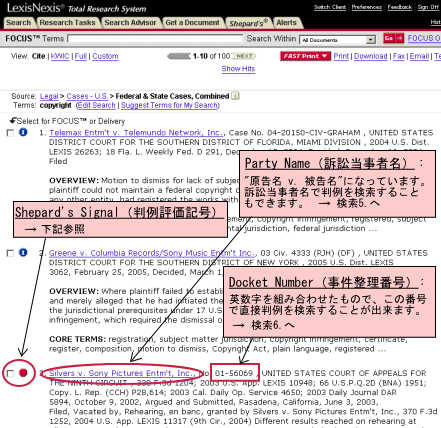This screenshot has height=428, width=441.
Task: Switch to Full view
Action: 81,56
